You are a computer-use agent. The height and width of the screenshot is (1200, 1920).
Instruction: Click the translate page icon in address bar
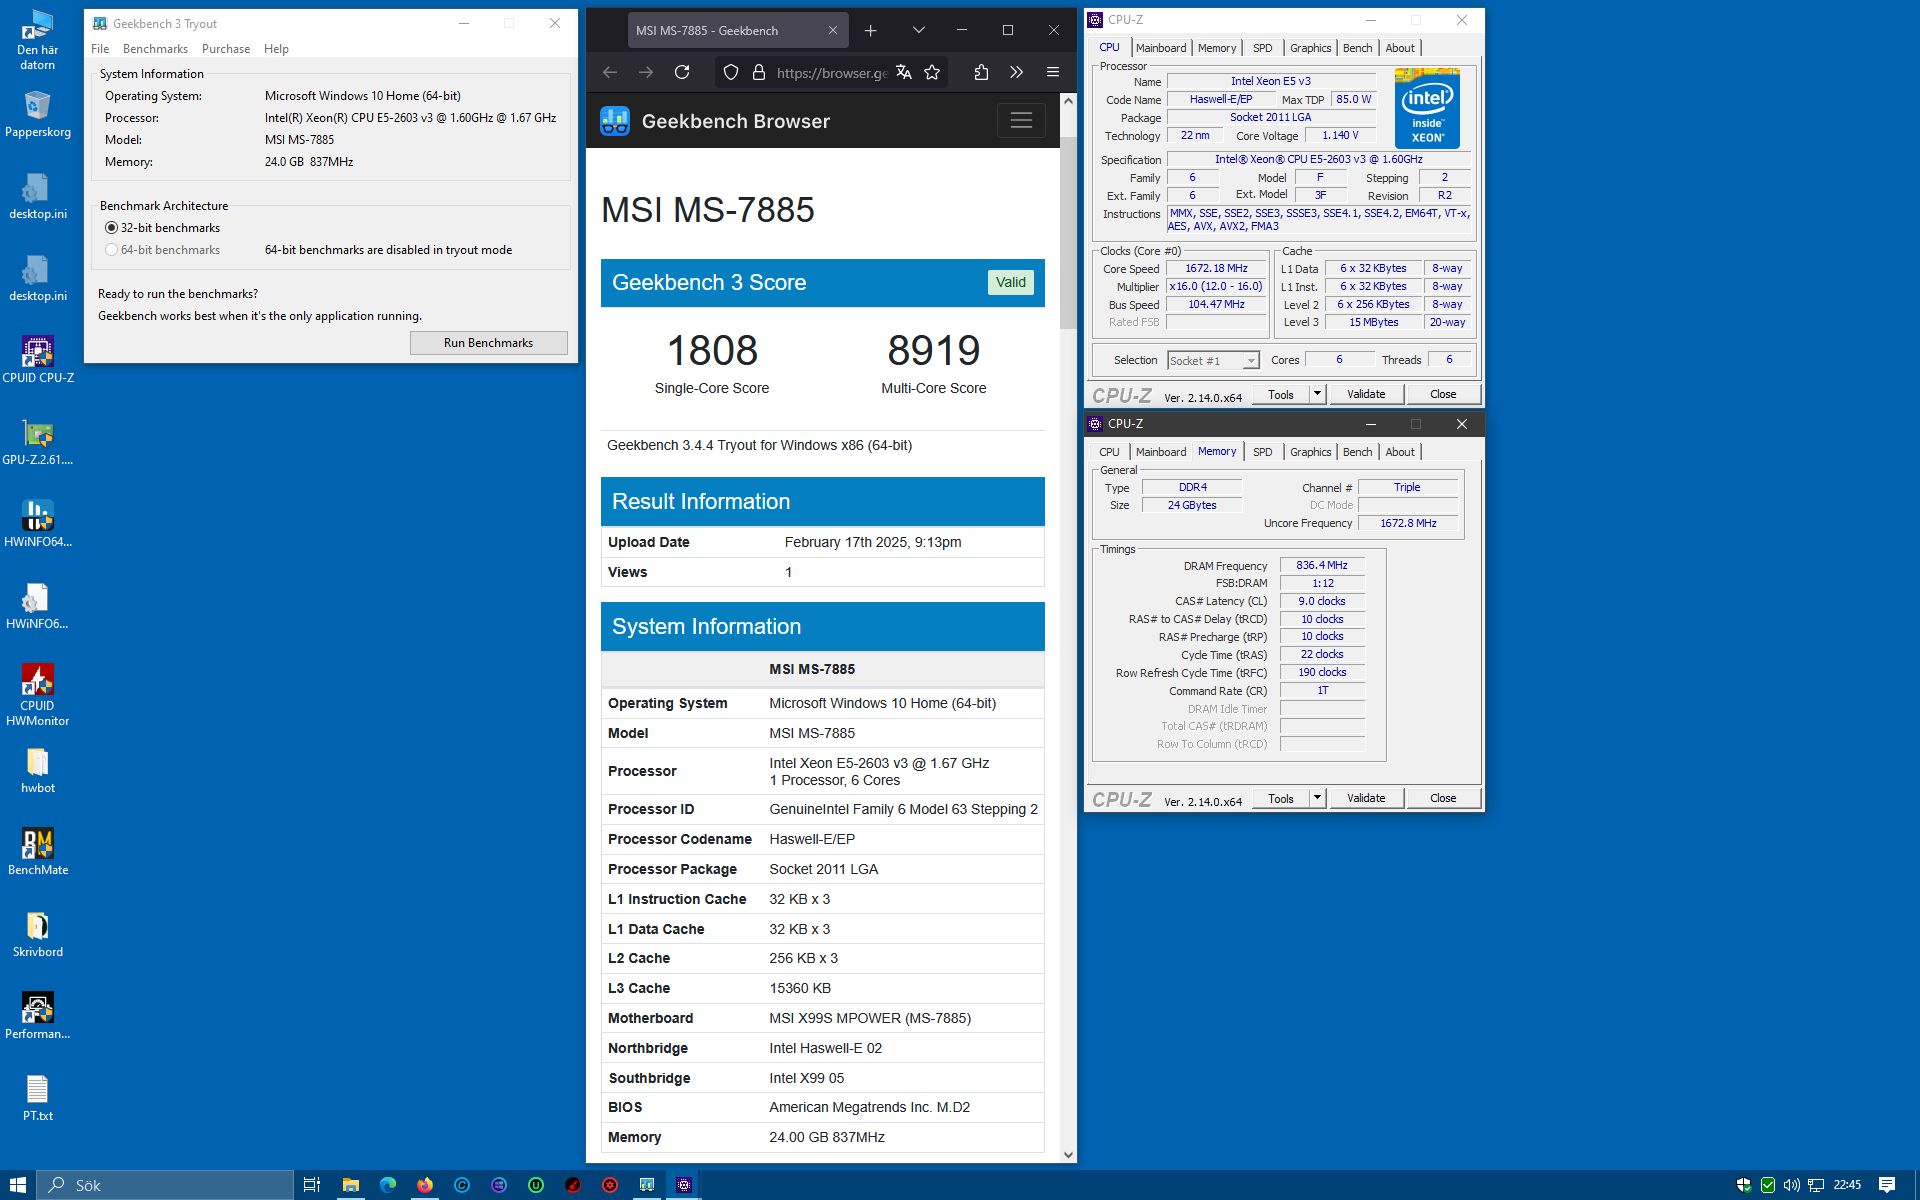[x=903, y=72]
